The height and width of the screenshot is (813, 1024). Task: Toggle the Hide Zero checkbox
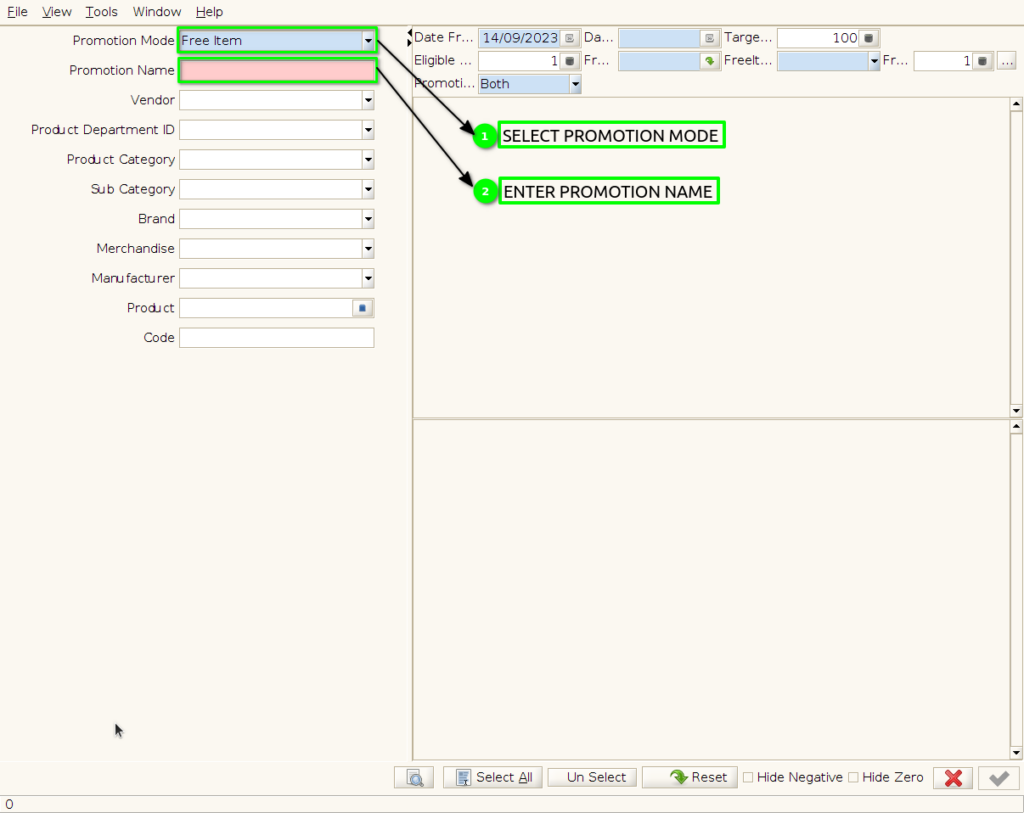(853, 777)
